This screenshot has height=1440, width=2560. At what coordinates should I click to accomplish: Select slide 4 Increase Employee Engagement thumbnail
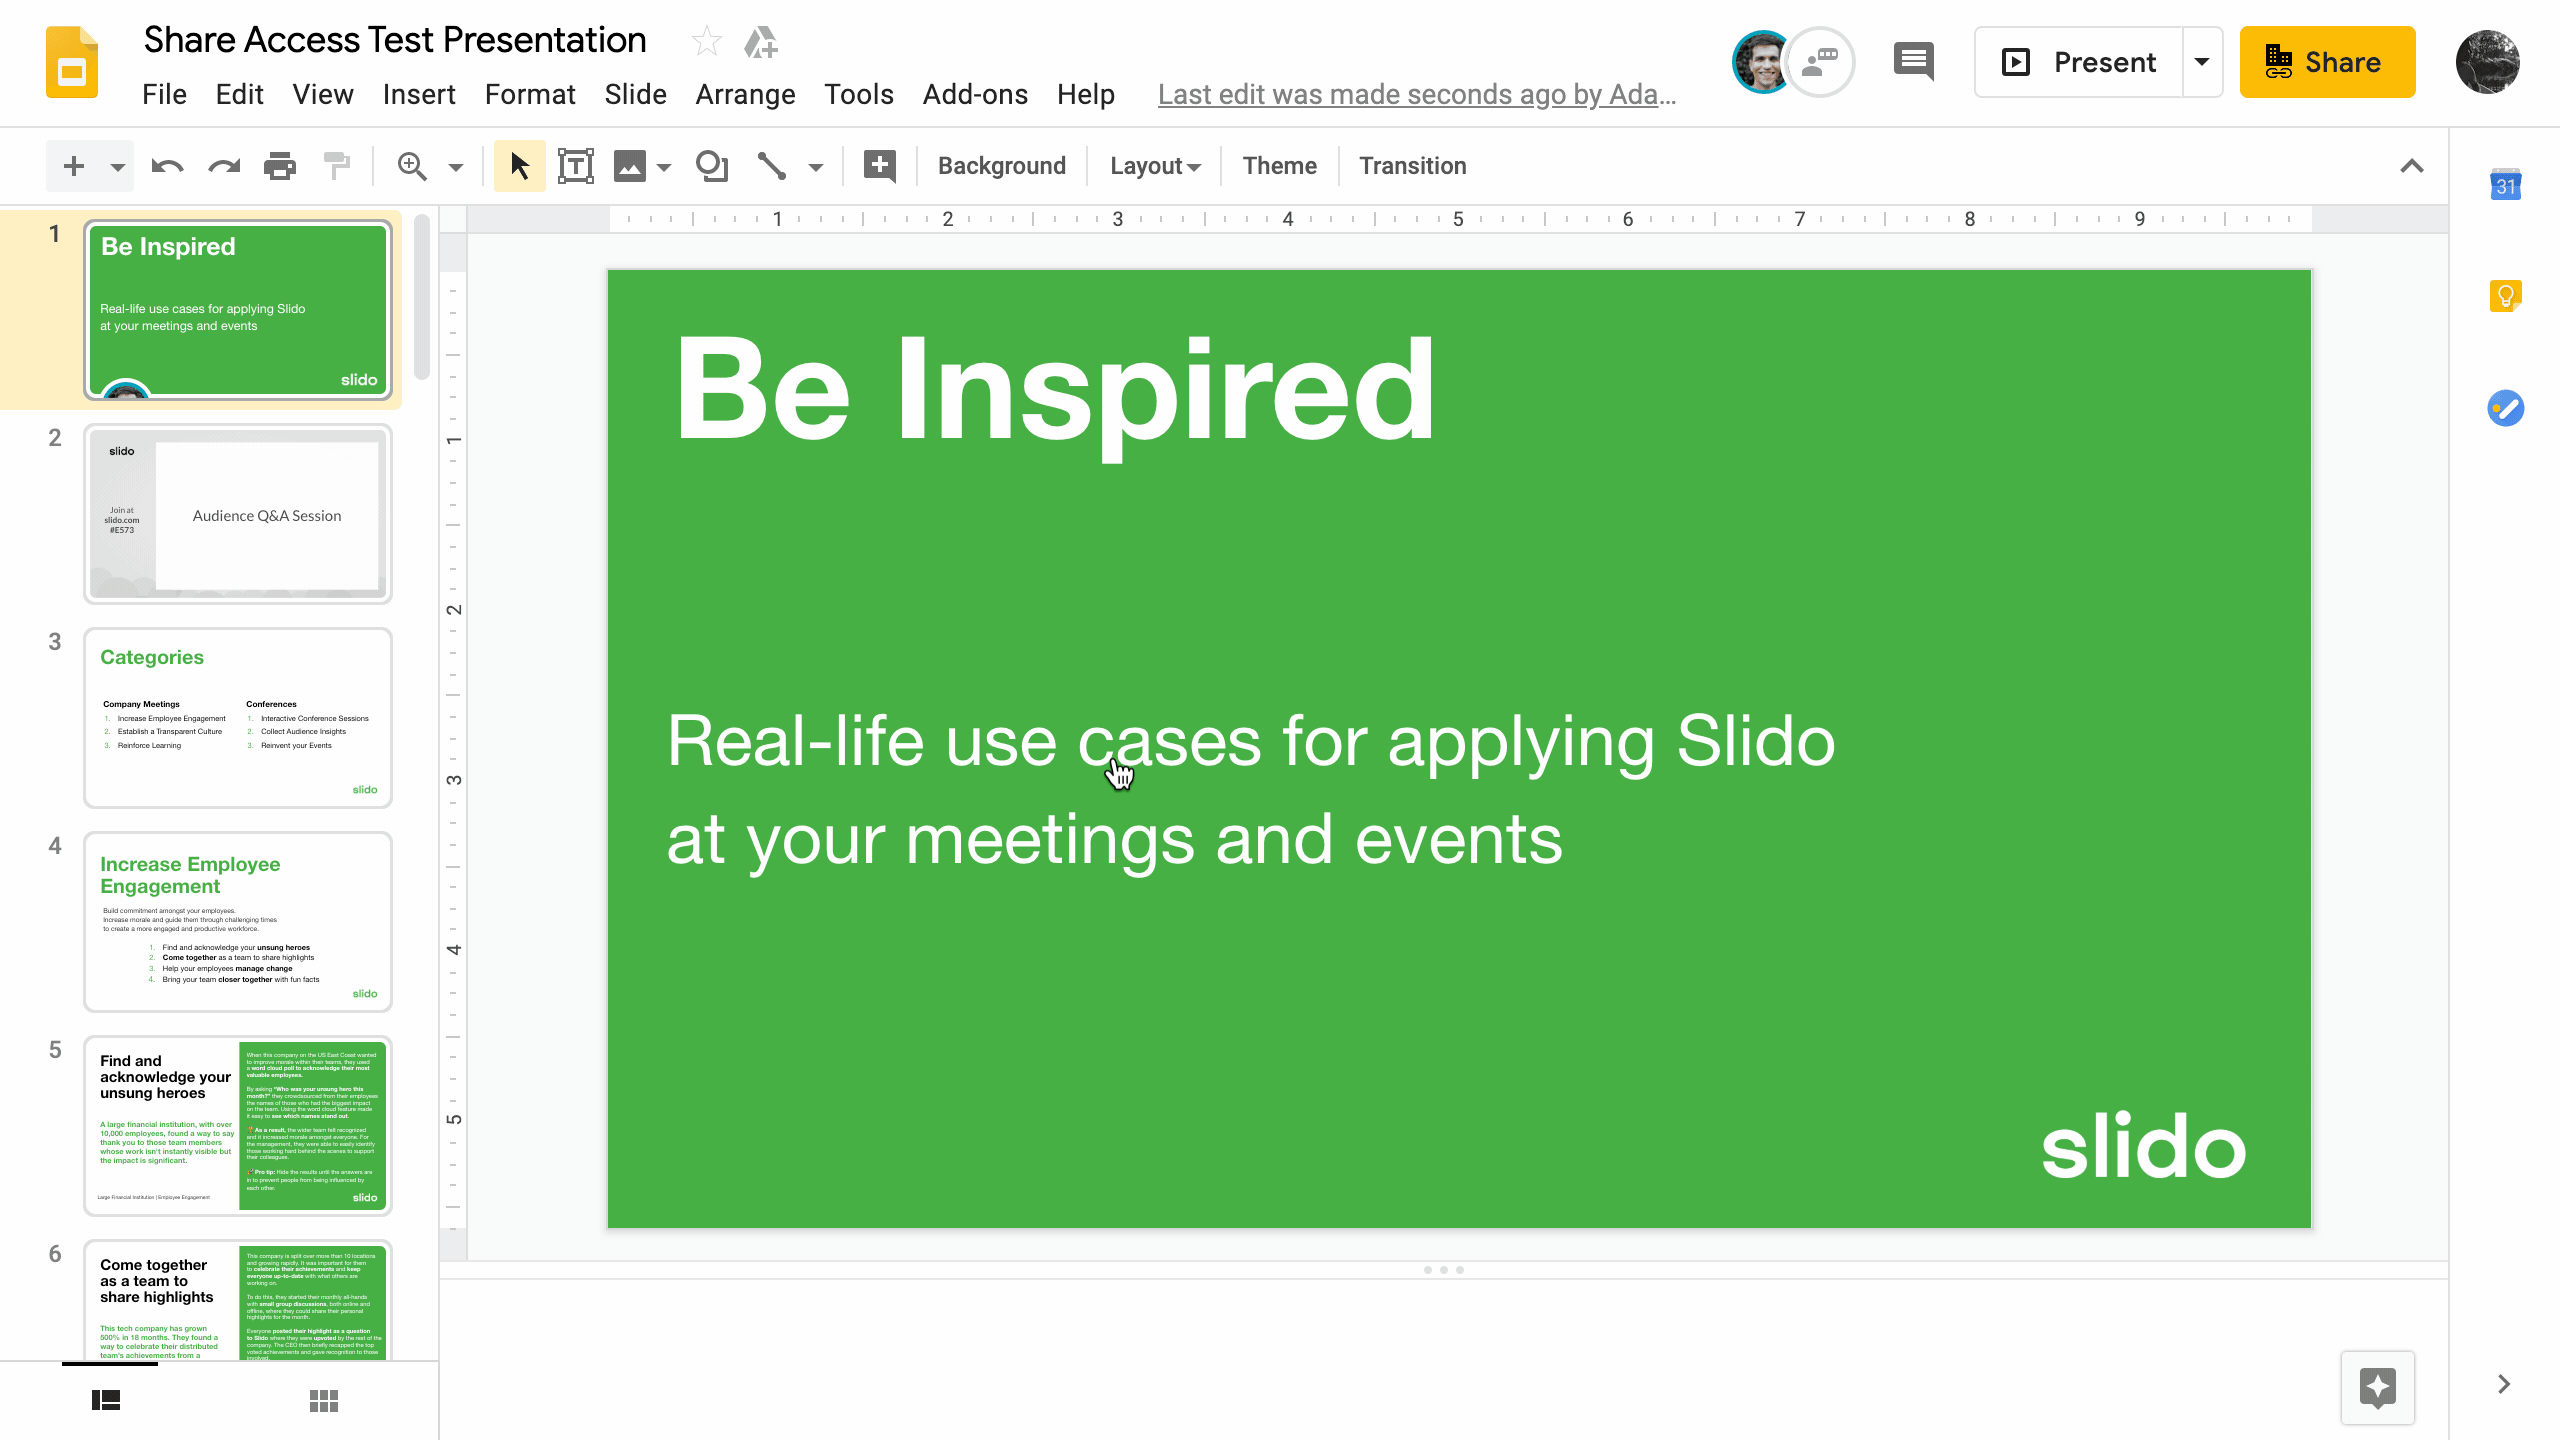[238, 922]
